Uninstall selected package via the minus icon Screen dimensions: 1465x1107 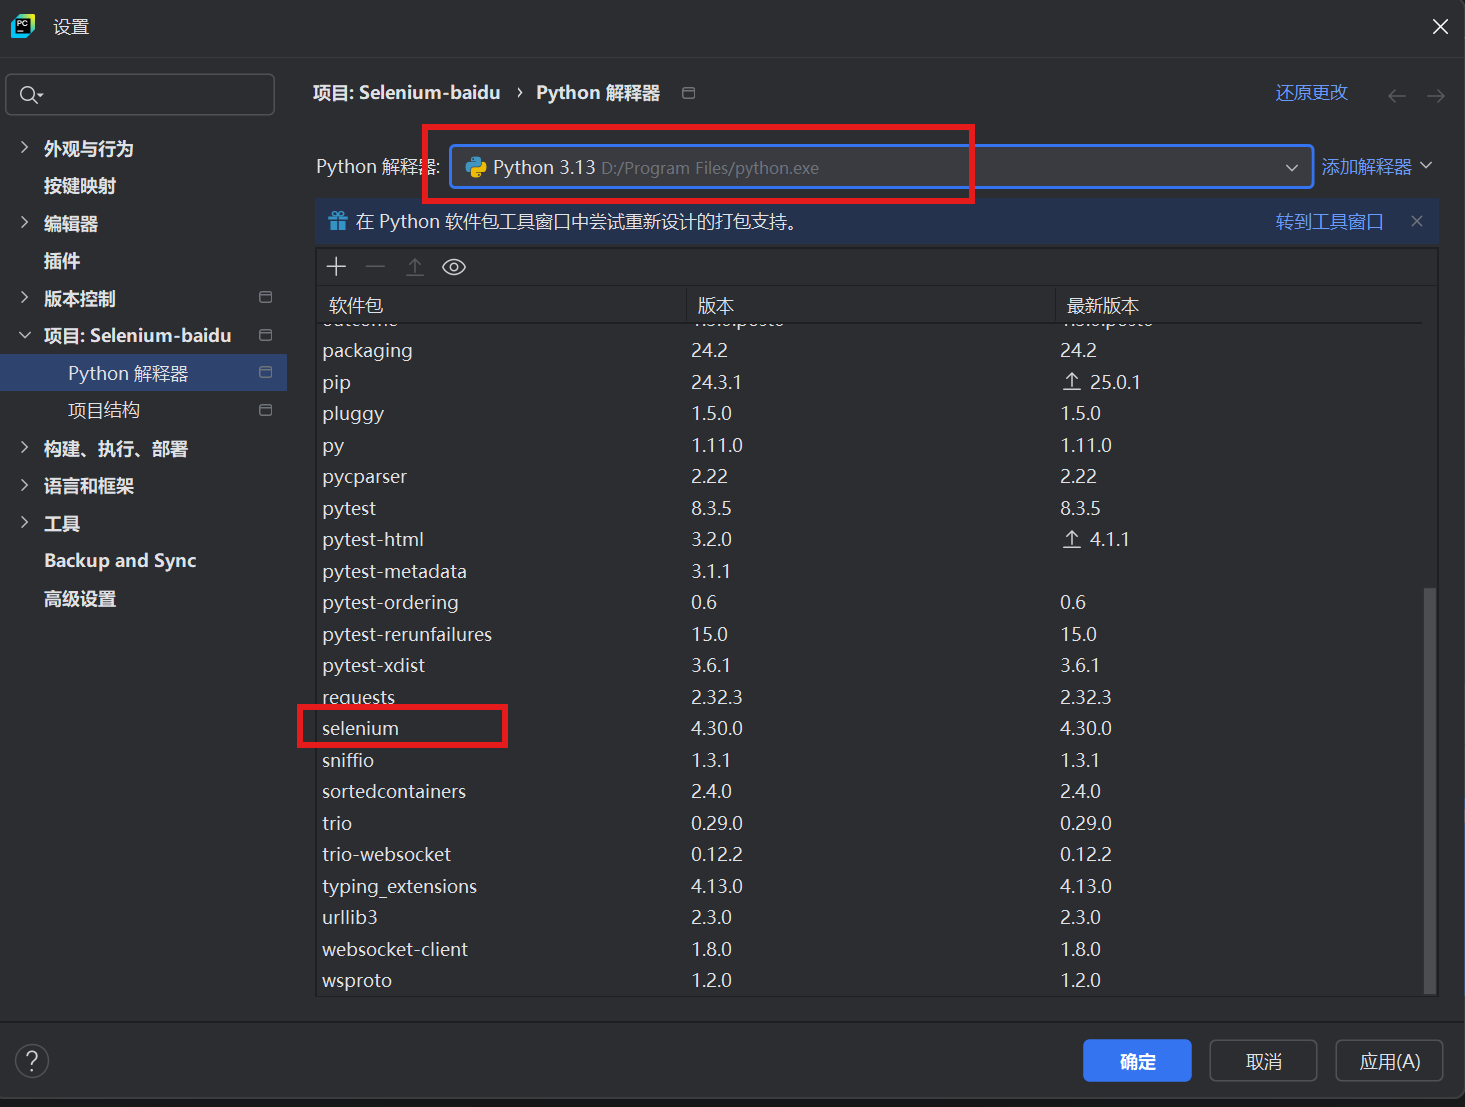tap(375, 267)
